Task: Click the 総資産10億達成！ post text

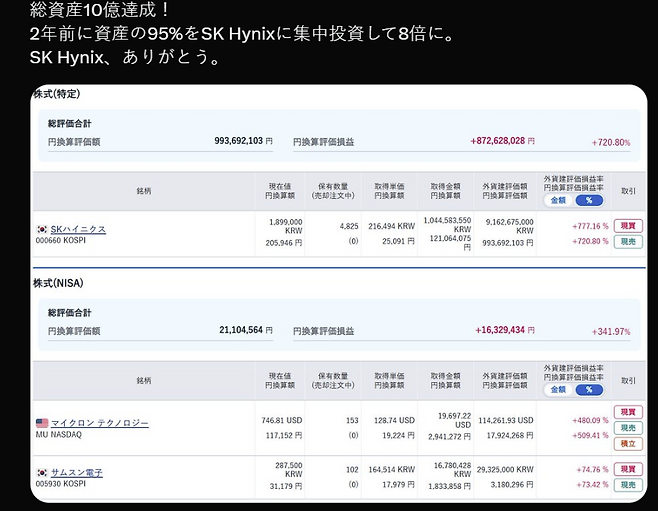Action: click(x=99, y=10)
